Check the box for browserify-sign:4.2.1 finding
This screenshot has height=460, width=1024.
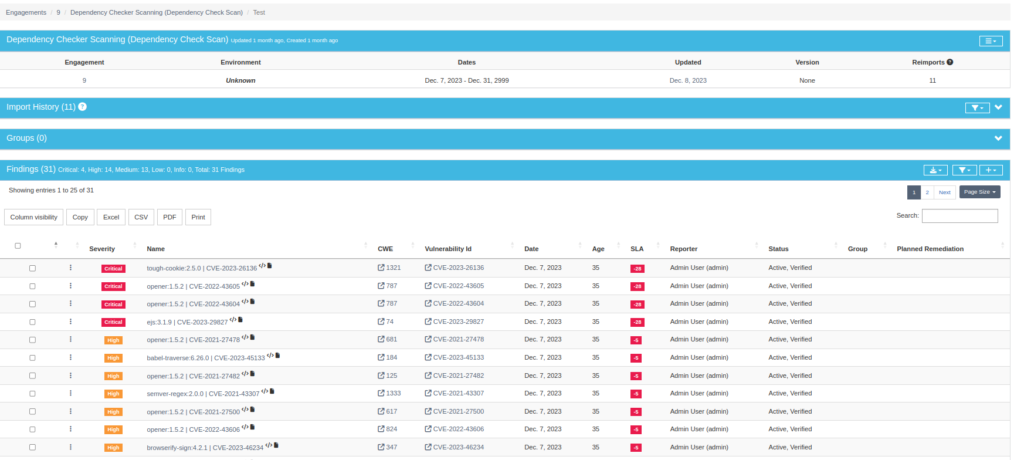(x=33, y=447)
